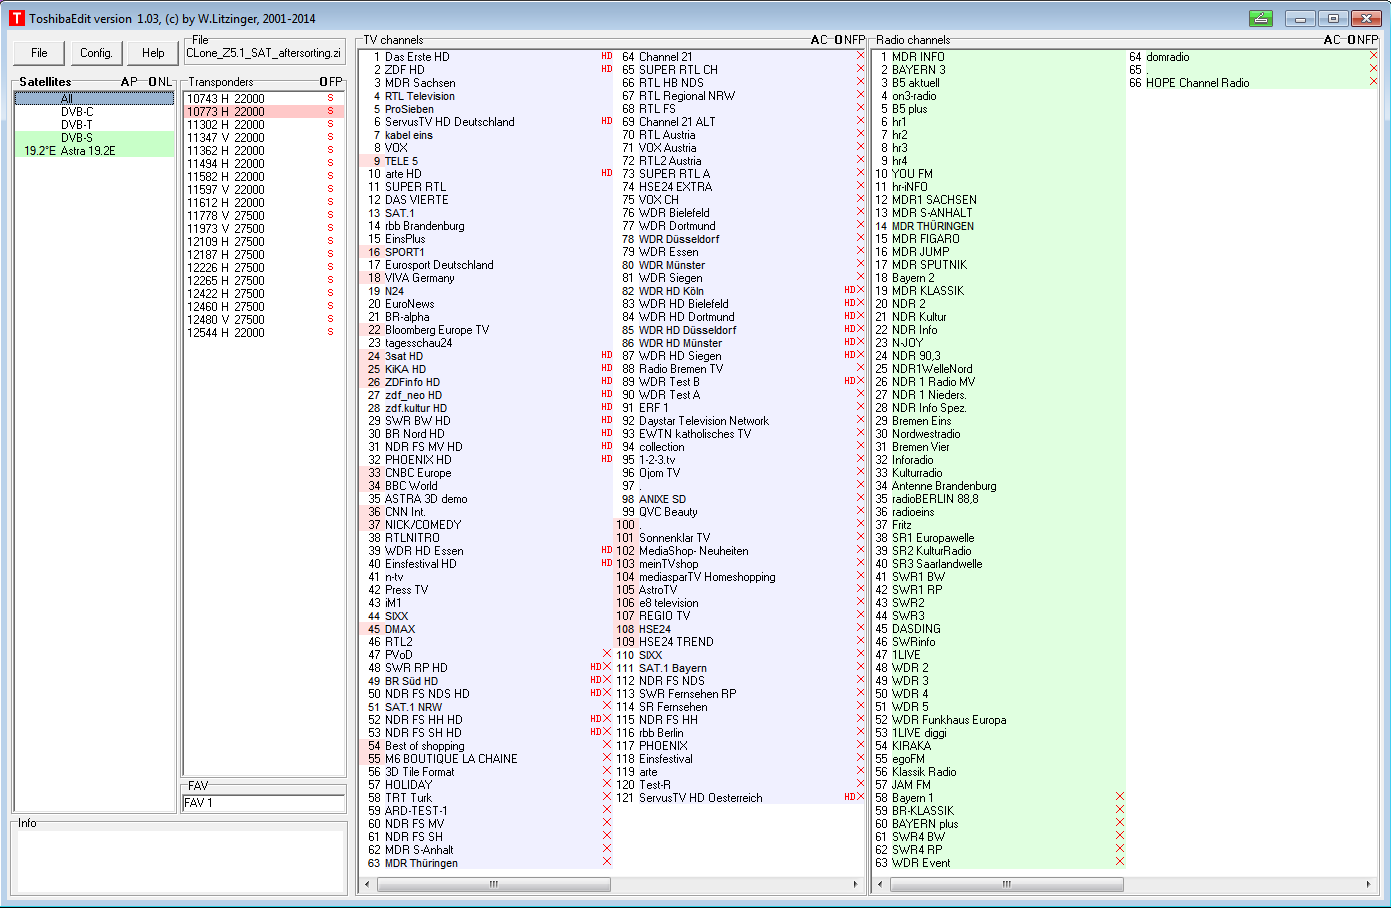Click right arrow of Radio channels scrollbar
Image resolution: width=1391 pixels, height=908 pixels.
(1369, 884)
